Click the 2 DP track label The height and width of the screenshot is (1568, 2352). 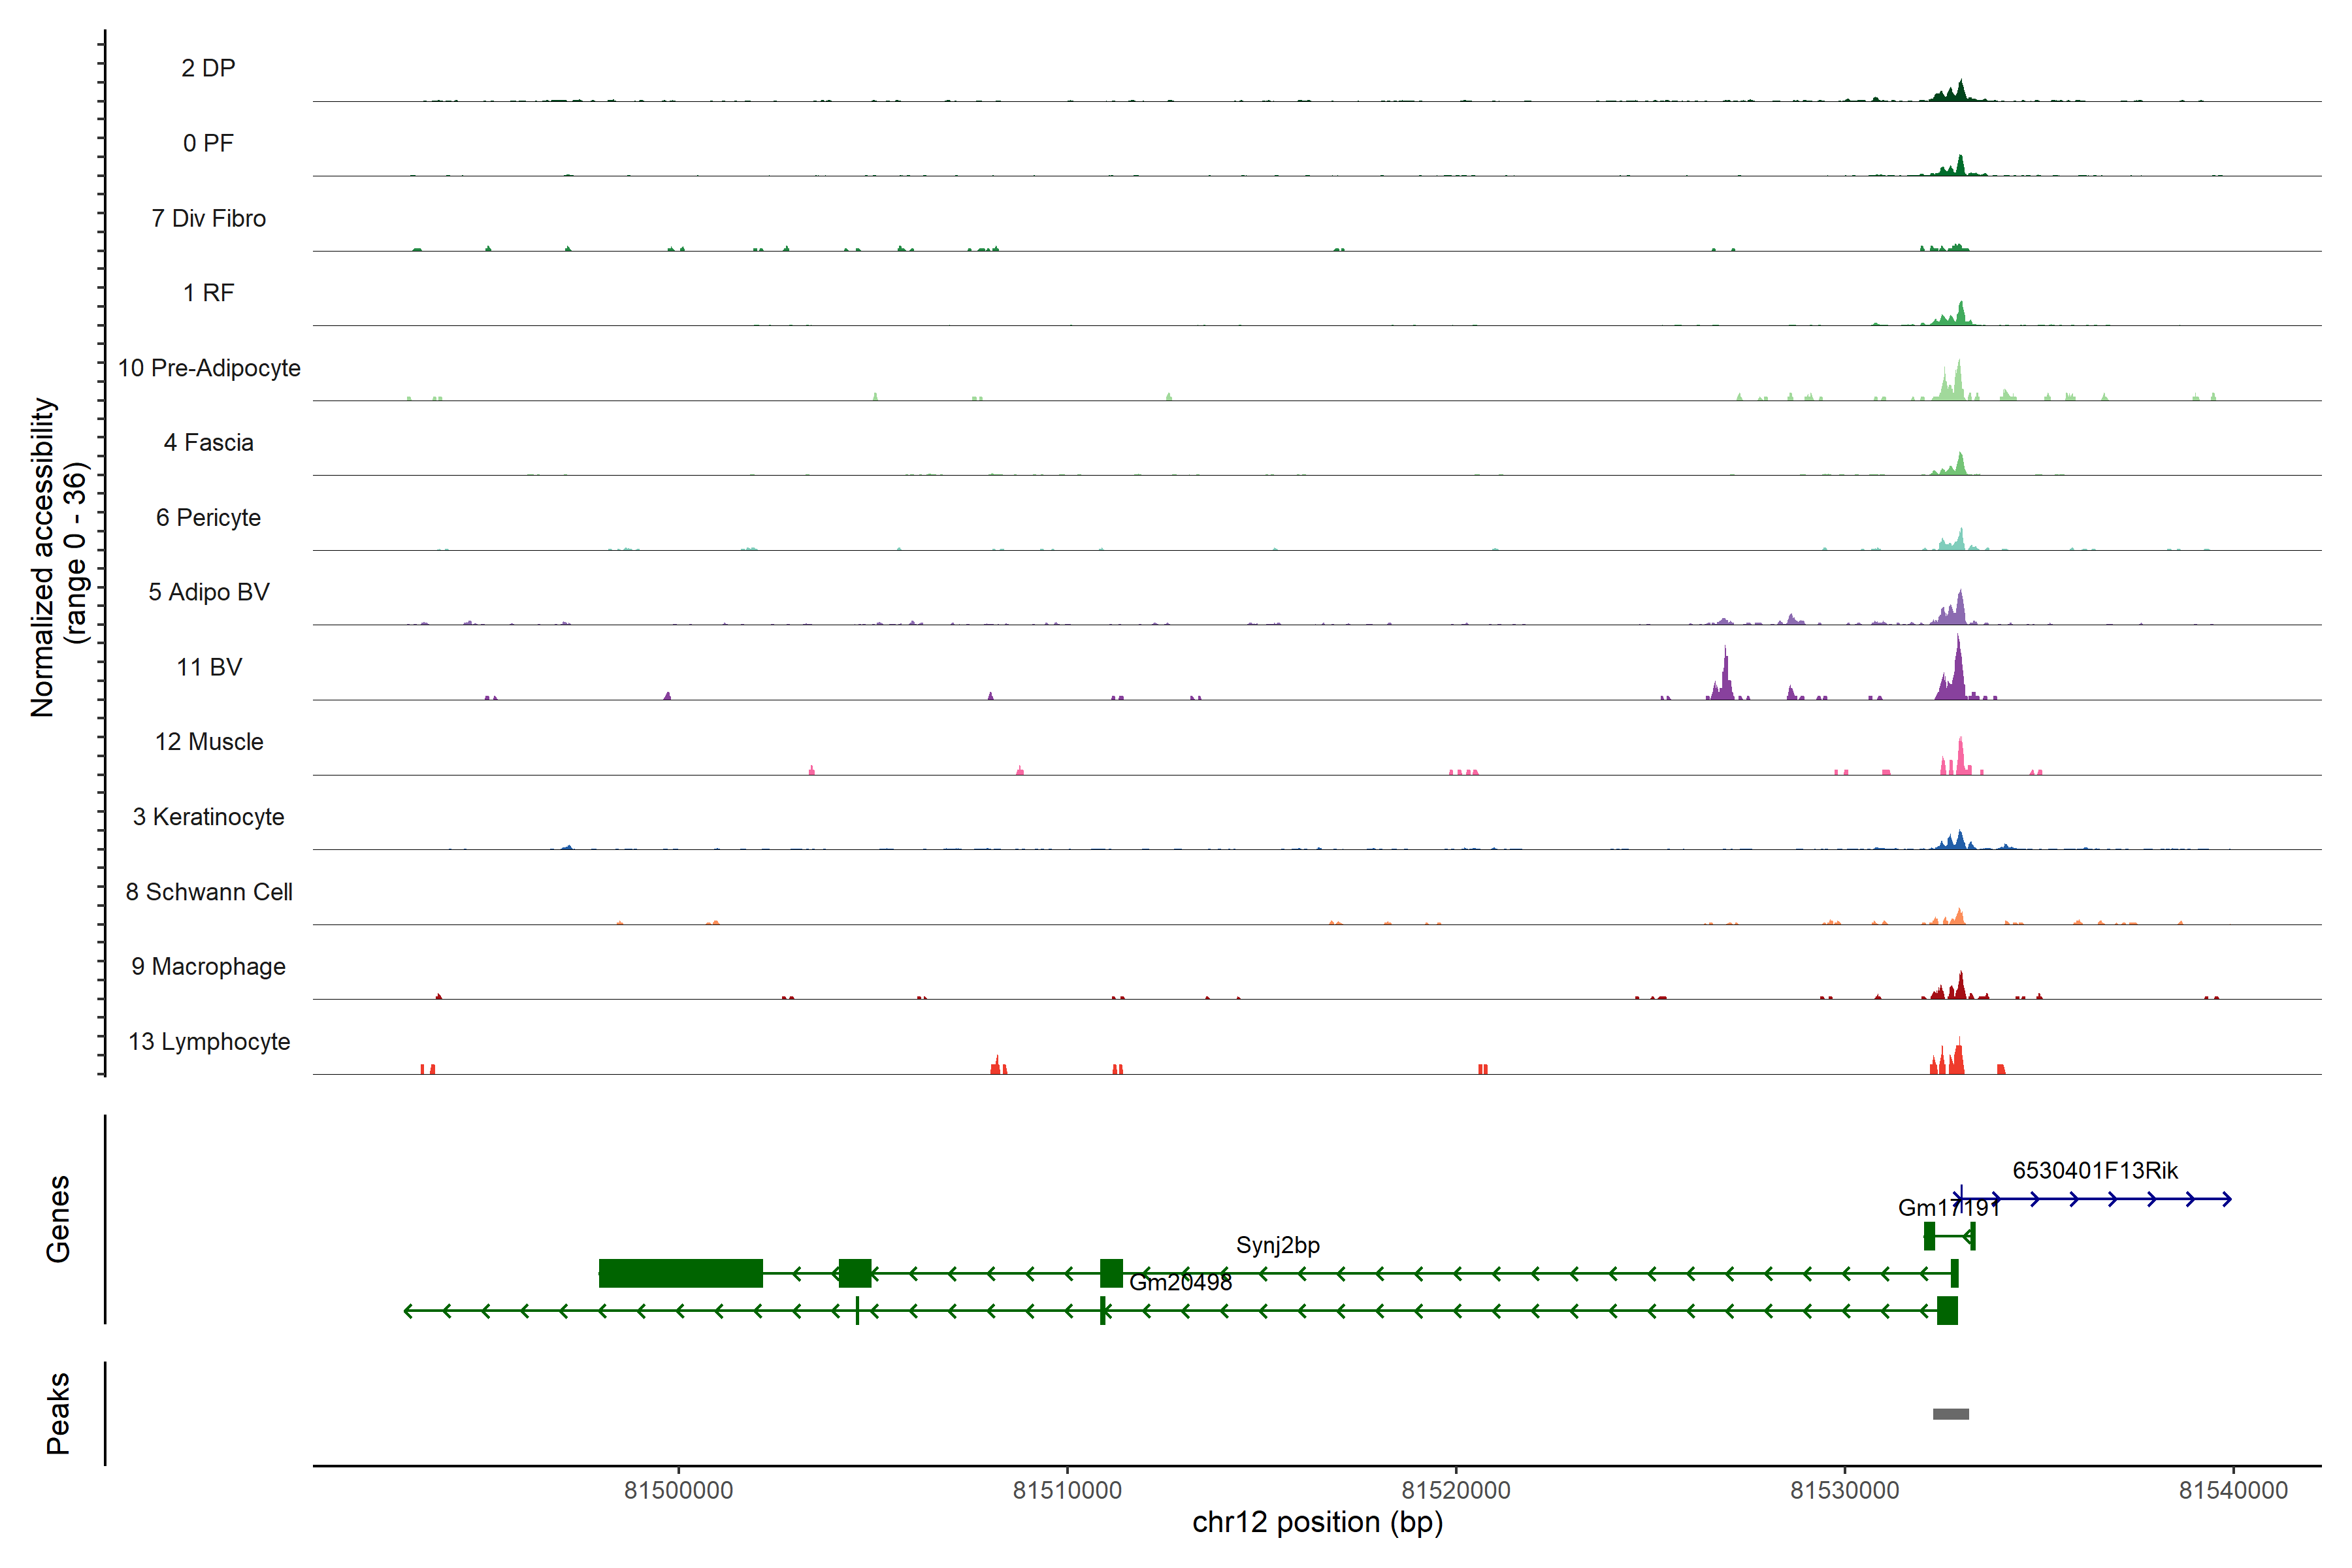208,68
